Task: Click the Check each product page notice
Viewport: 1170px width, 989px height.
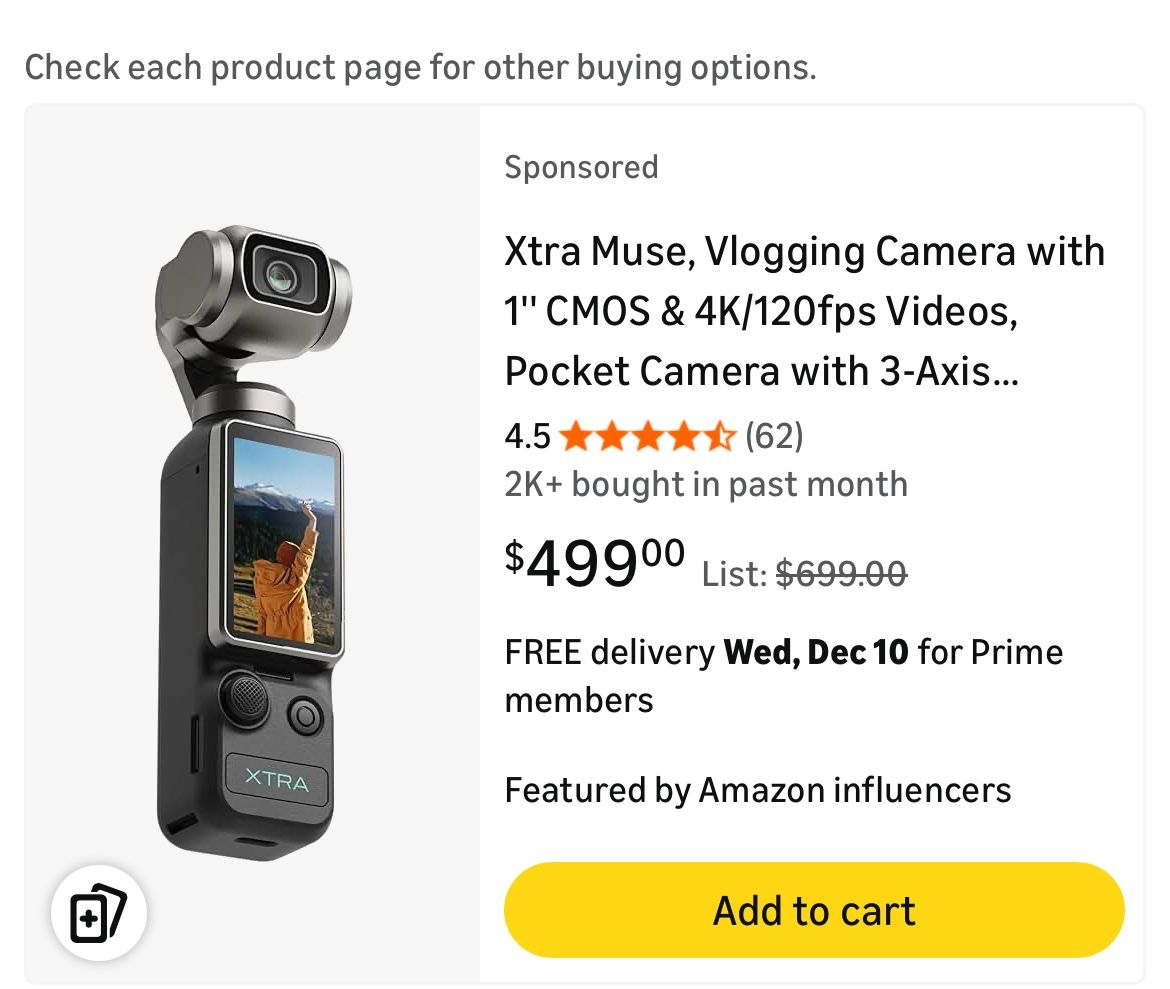Action: coord(420,67)
